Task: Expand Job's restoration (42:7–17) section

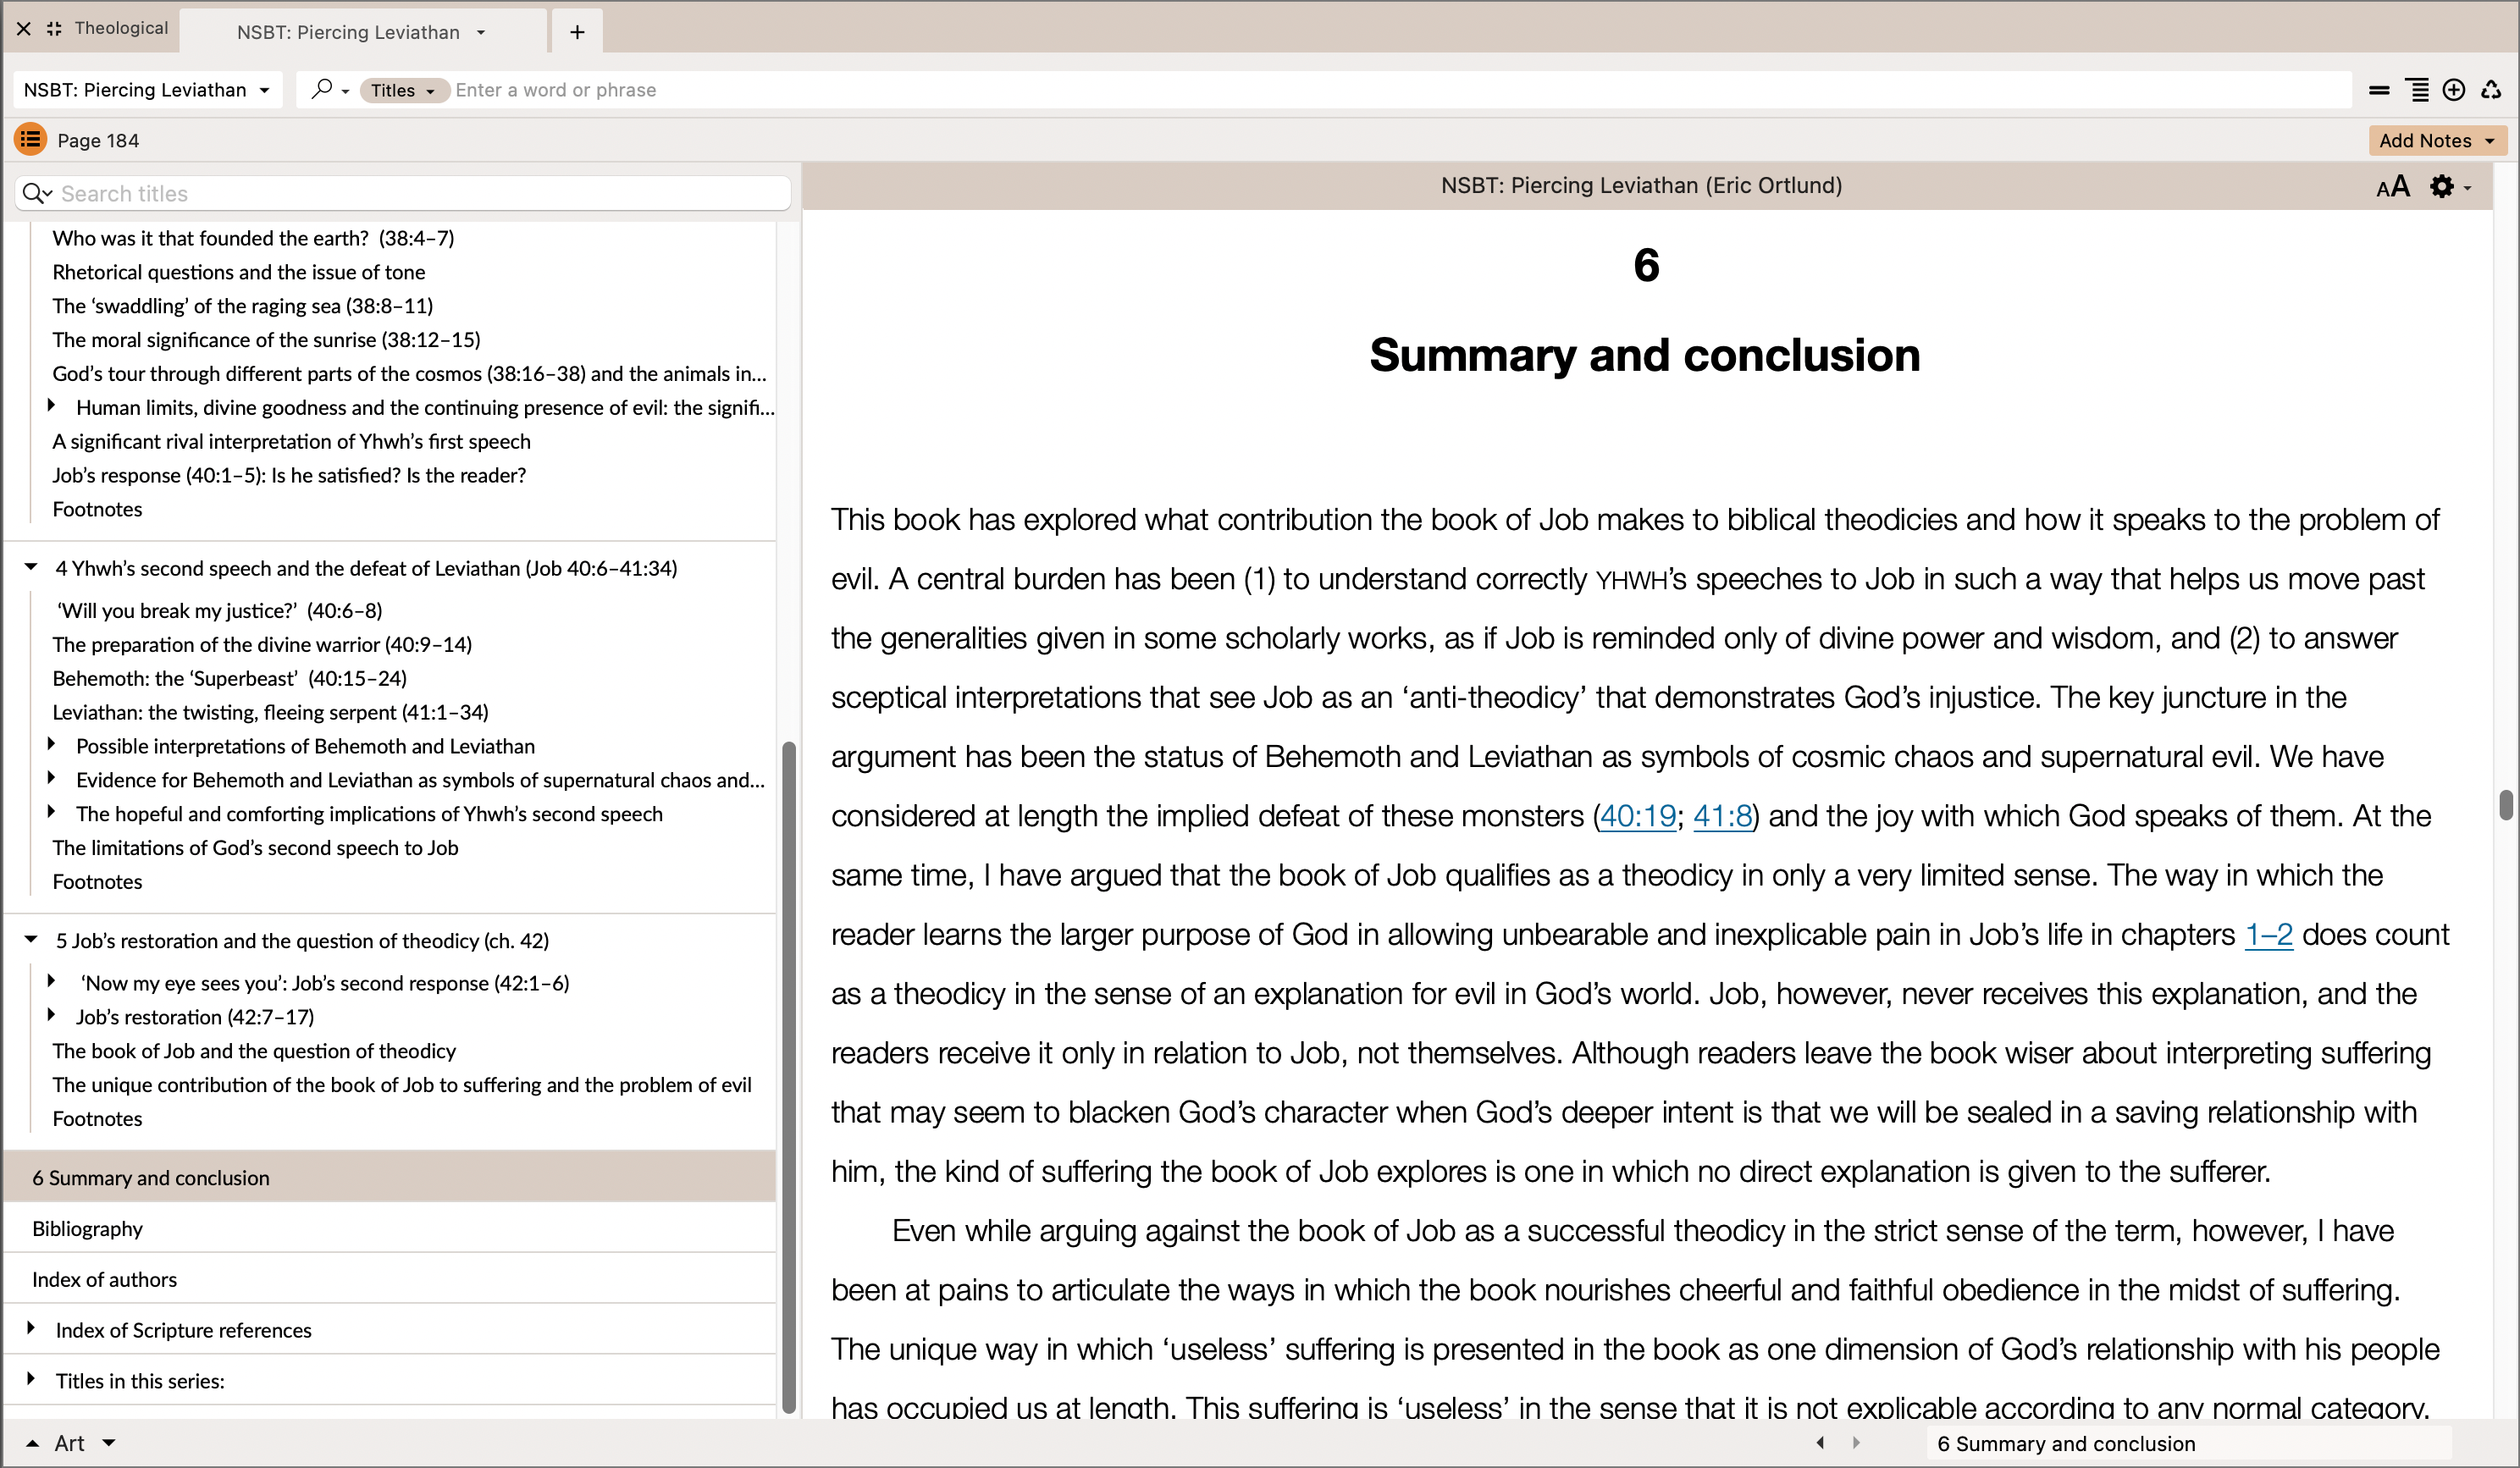Action: coord(51,1015)
